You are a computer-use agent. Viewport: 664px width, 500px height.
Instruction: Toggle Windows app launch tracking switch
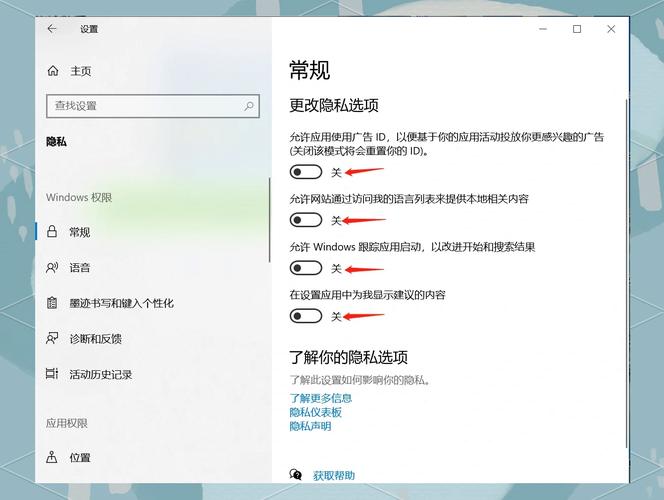(306, 268)
